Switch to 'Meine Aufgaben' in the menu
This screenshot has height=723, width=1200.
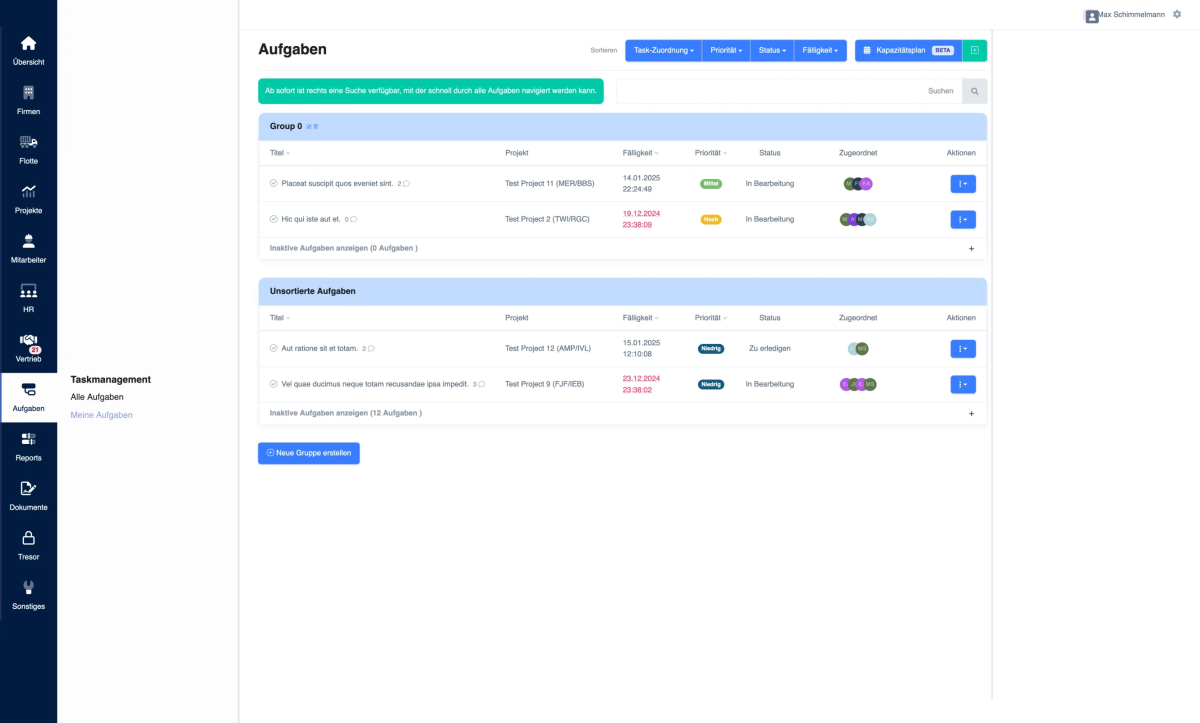100,413
